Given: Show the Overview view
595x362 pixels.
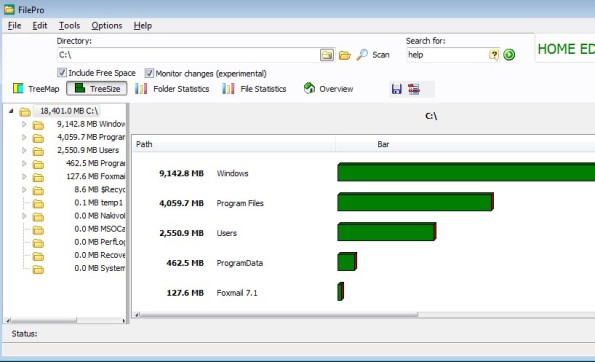Looking at the screenshot, I should click(x=329, y=89).
